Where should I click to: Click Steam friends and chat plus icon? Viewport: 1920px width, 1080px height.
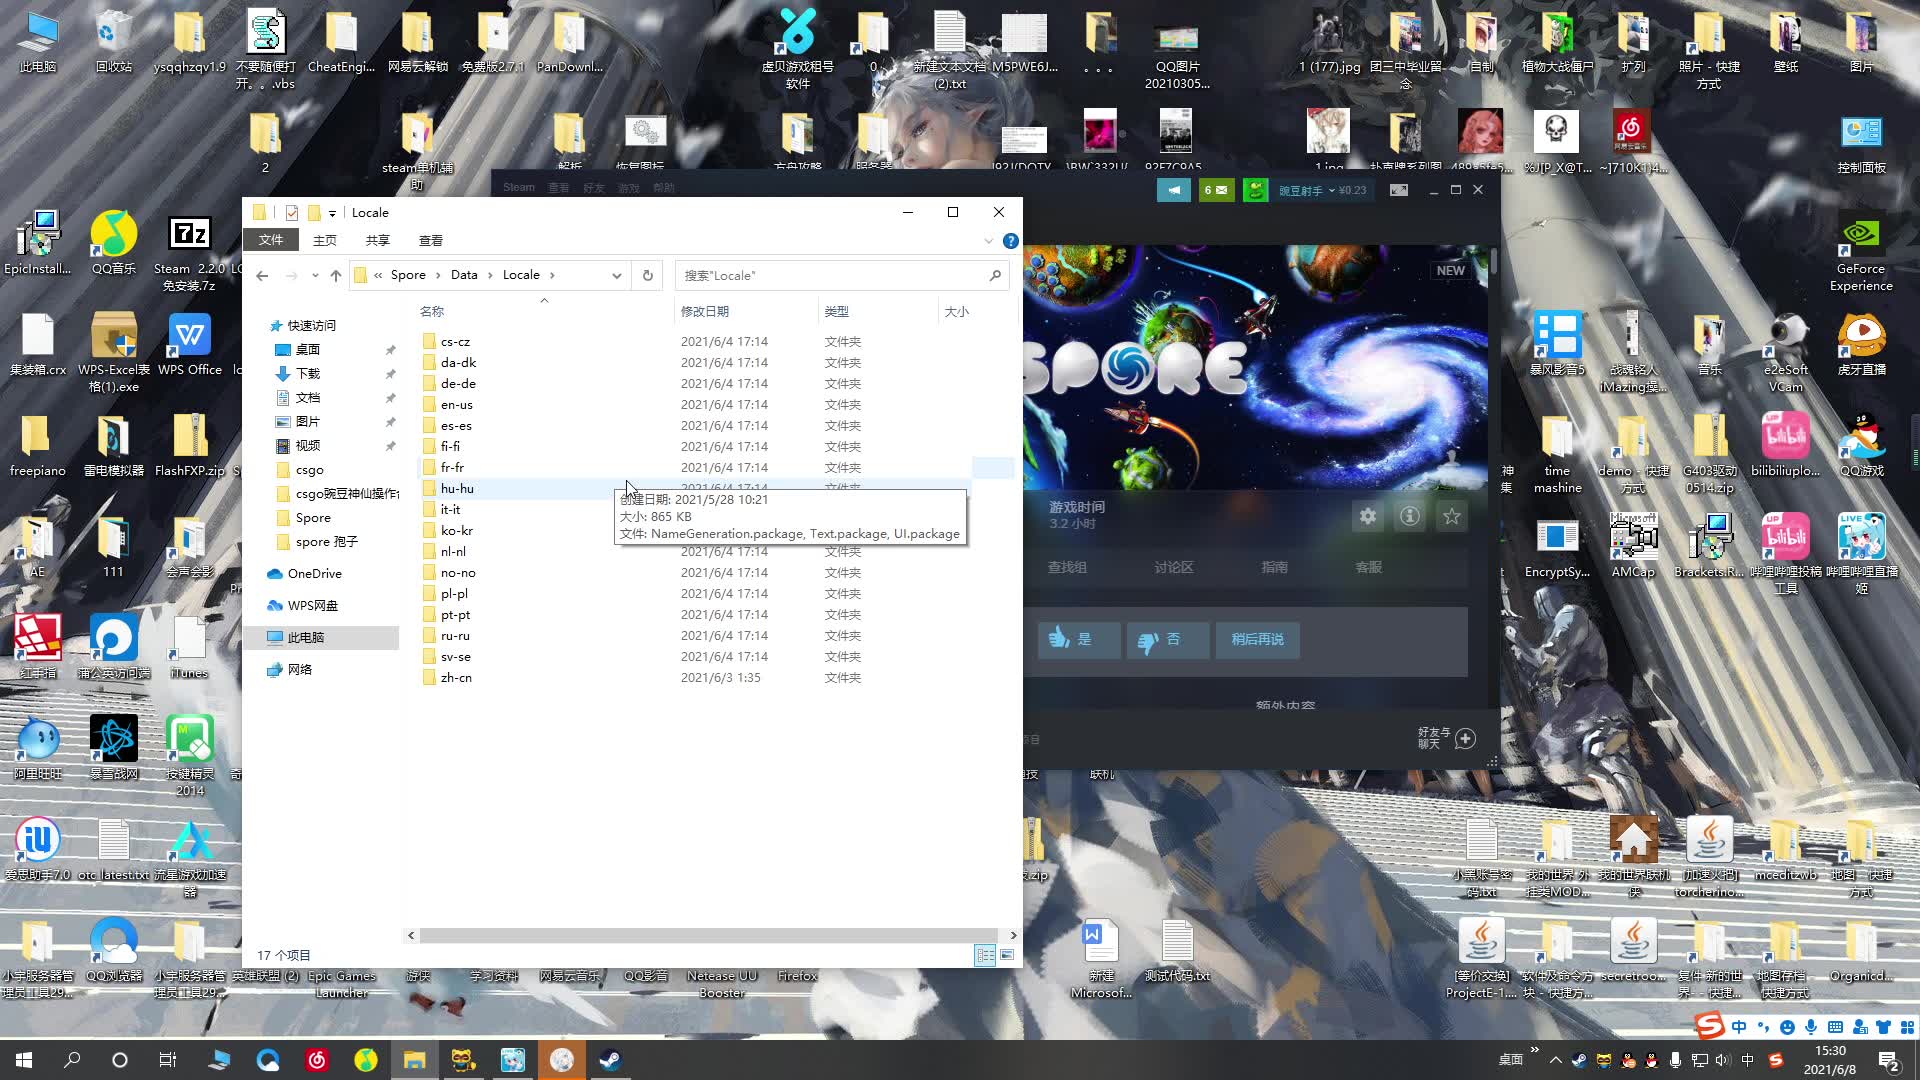(x=1466, y=738)
